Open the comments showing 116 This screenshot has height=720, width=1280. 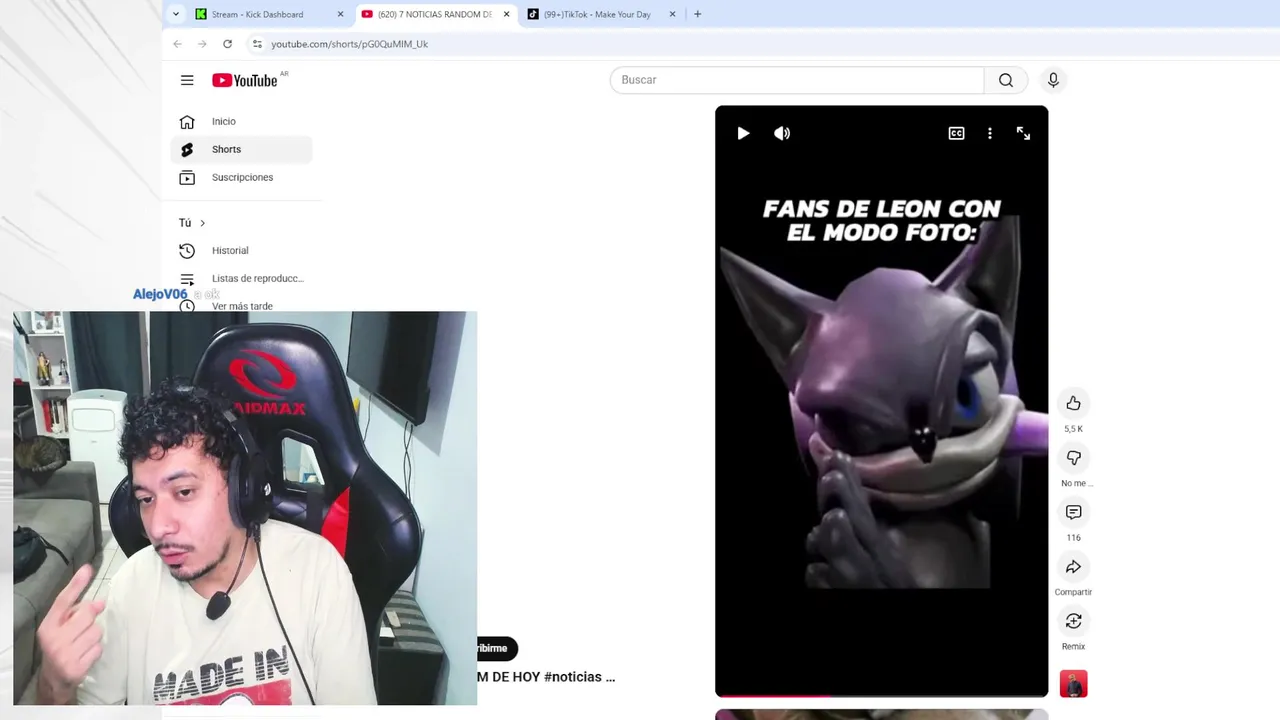tap(1073, 512)
